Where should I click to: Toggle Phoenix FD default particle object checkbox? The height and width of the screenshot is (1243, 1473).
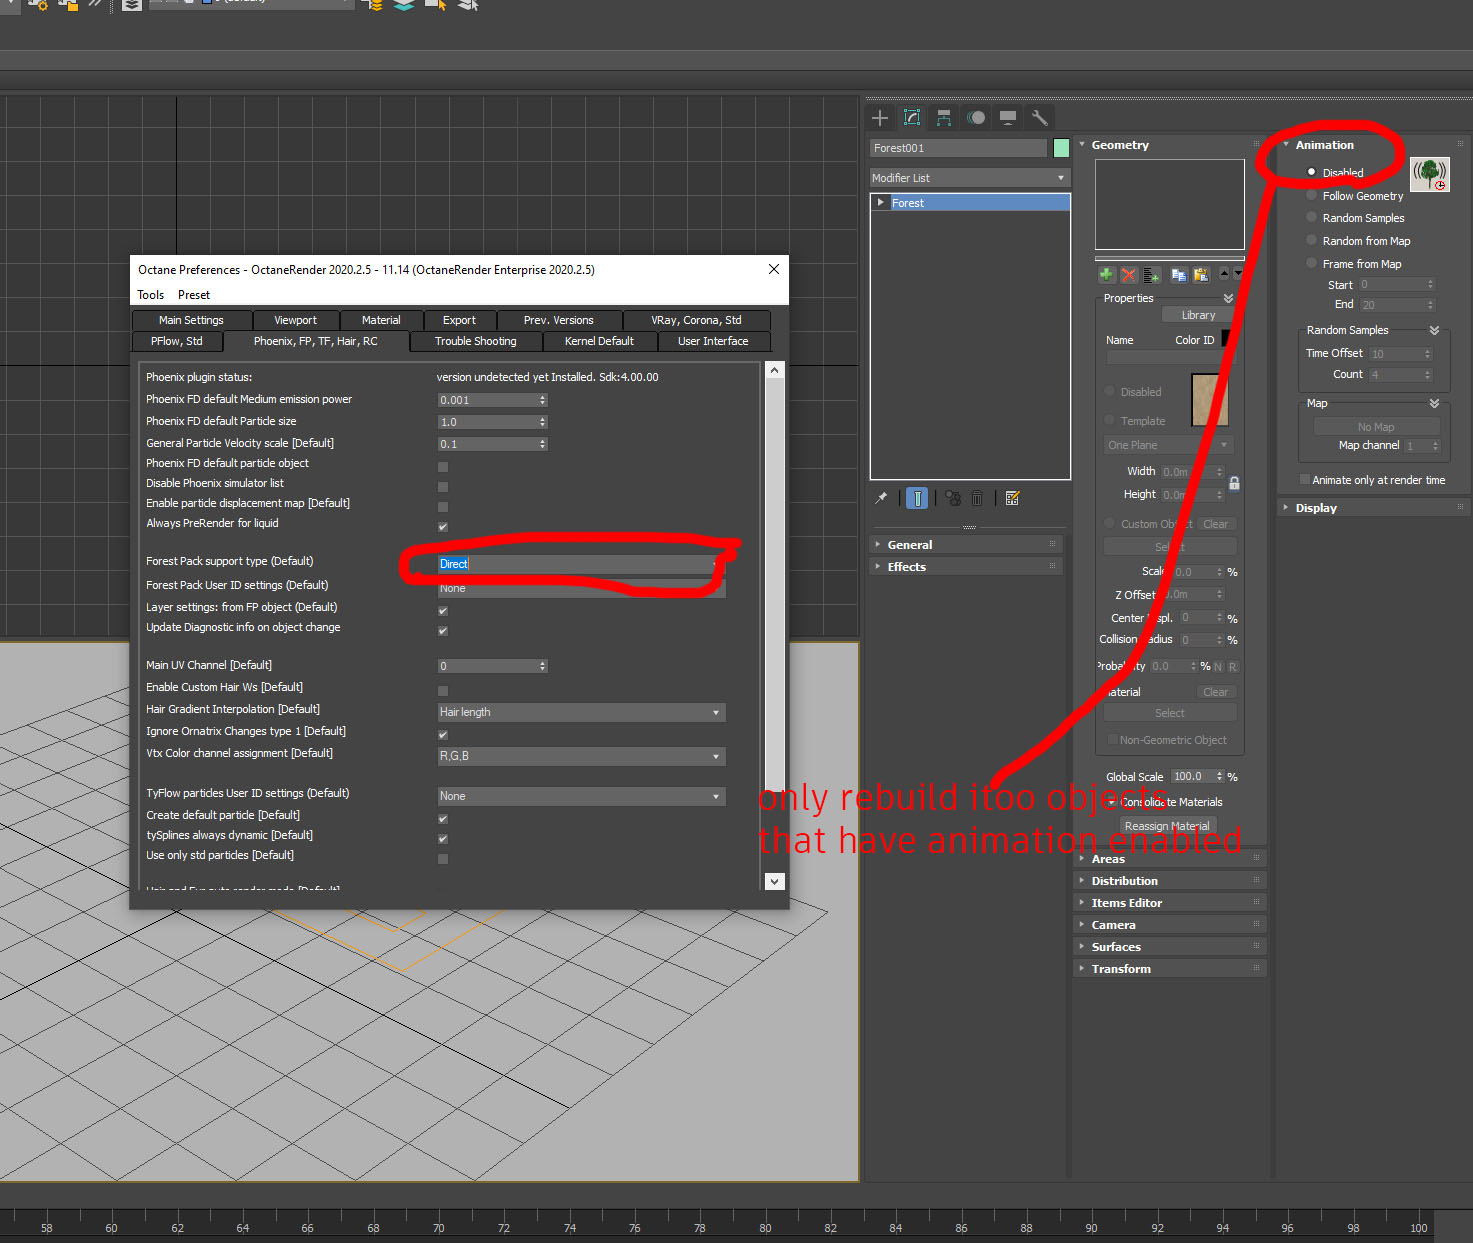click(443, 467)
